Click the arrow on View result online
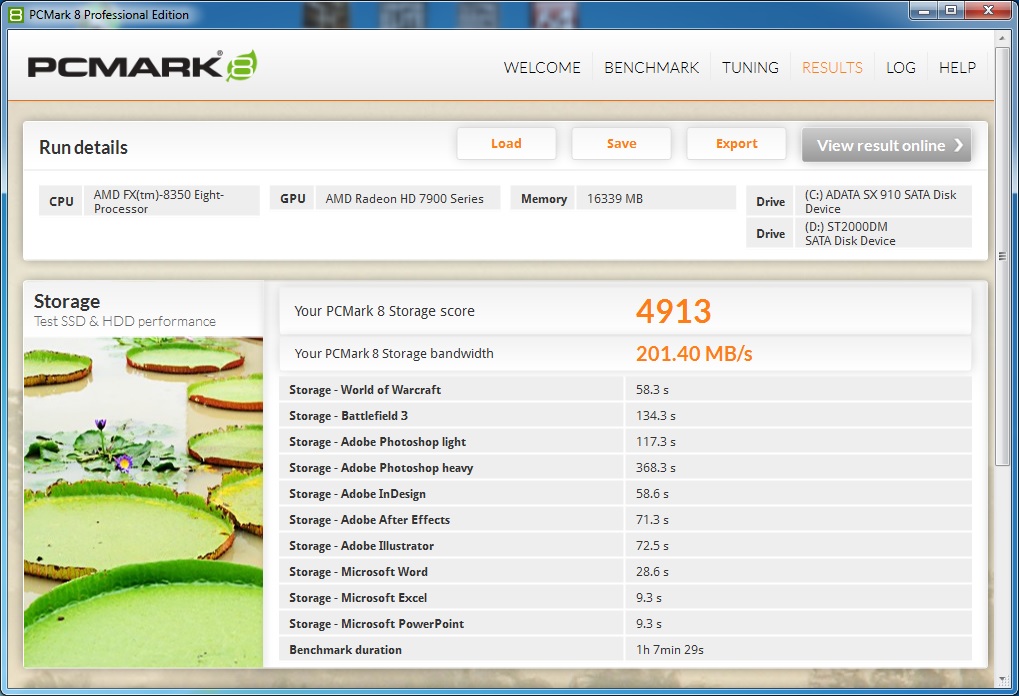 point(959,145)
